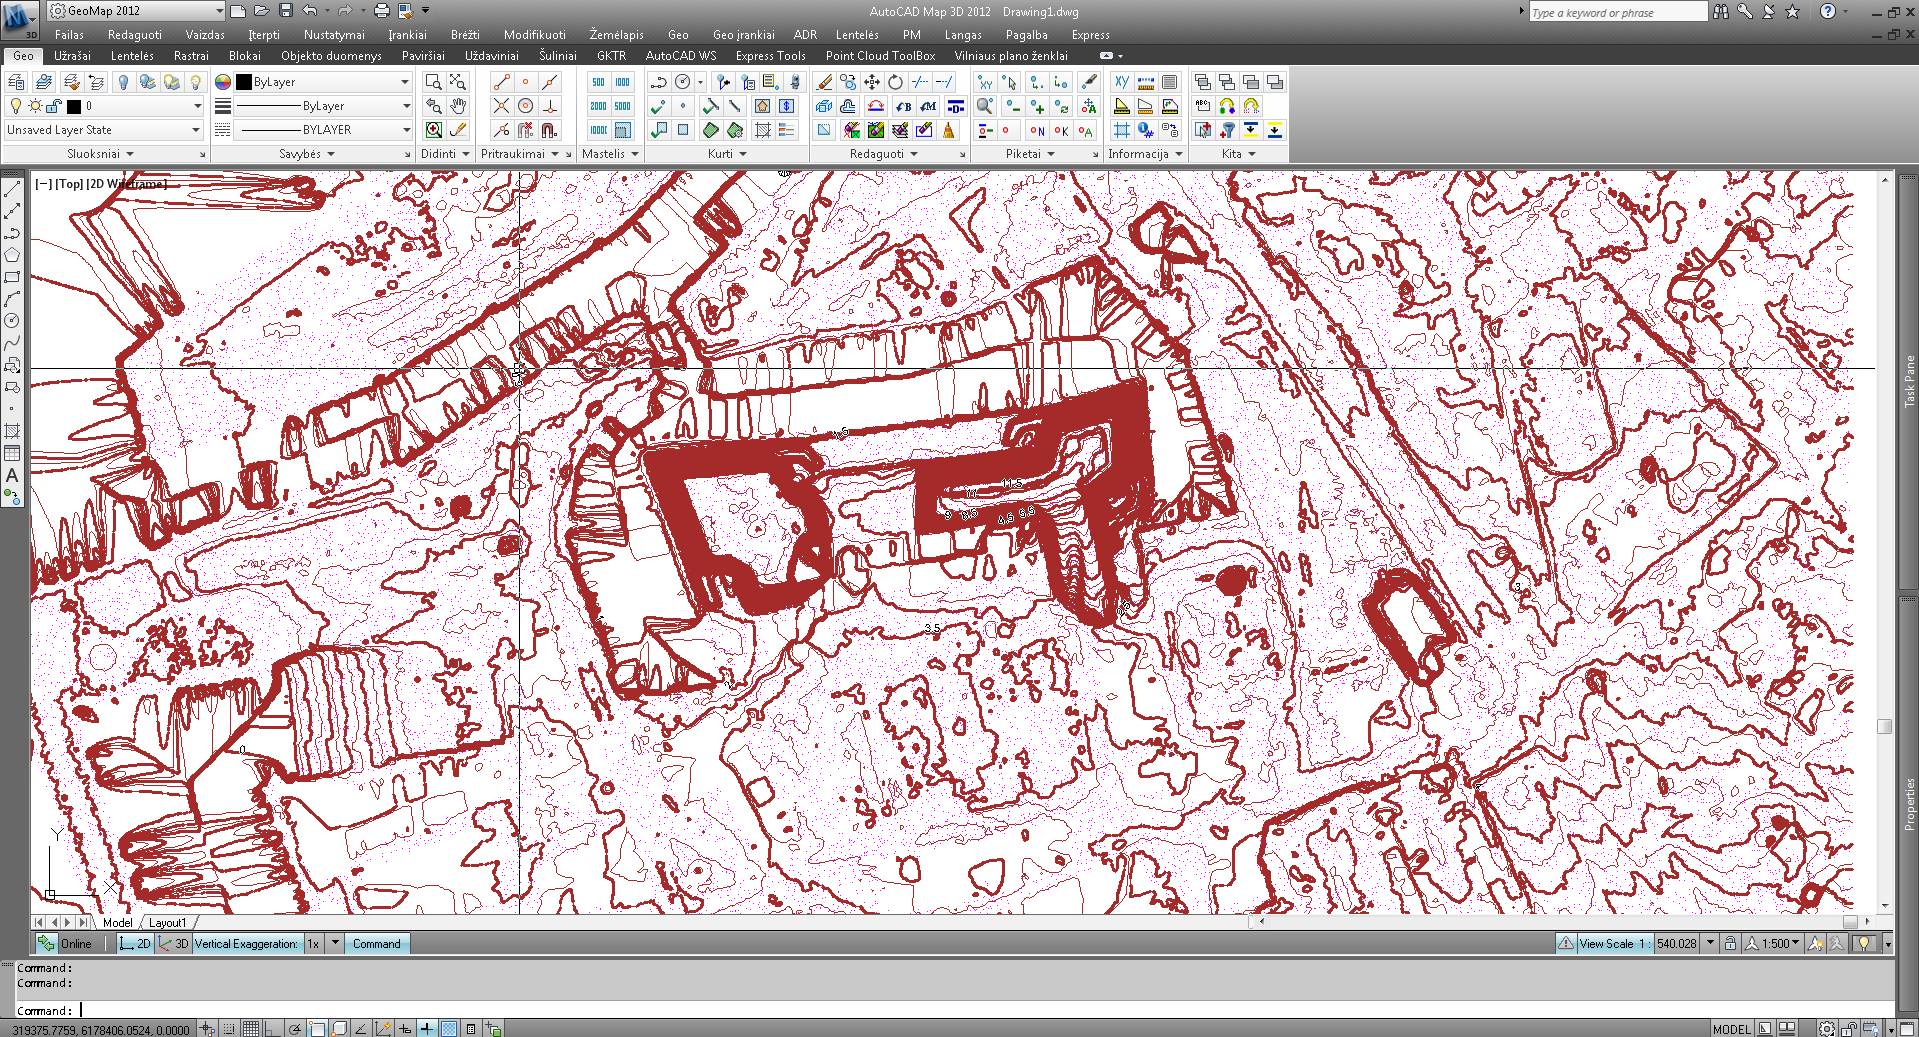The width and height of the screenshot is (1919, 1037).
Task: Click the keyword search input field
Action: [x=1617, y=12]
